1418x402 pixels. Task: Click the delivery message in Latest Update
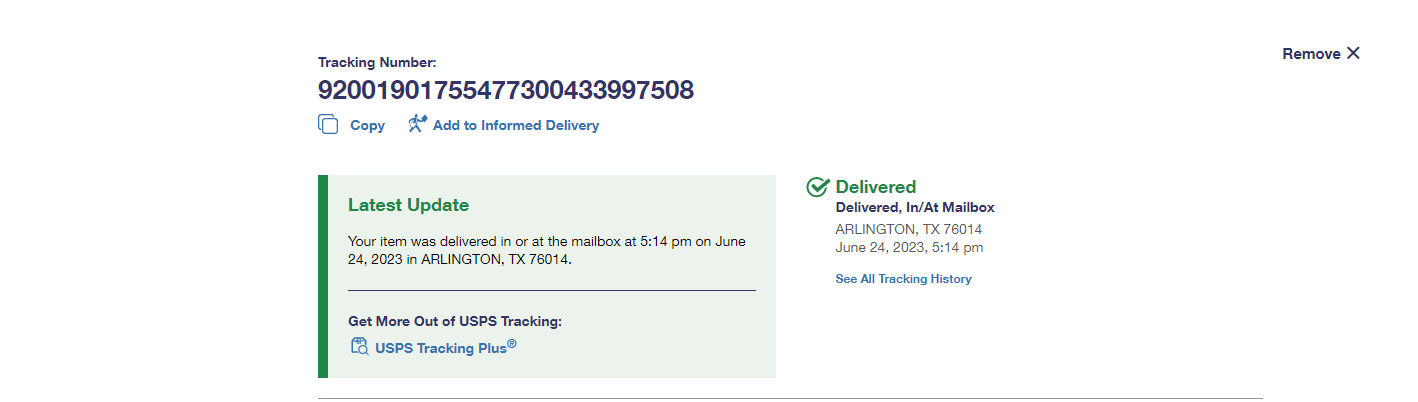click(x=546, y=250)
